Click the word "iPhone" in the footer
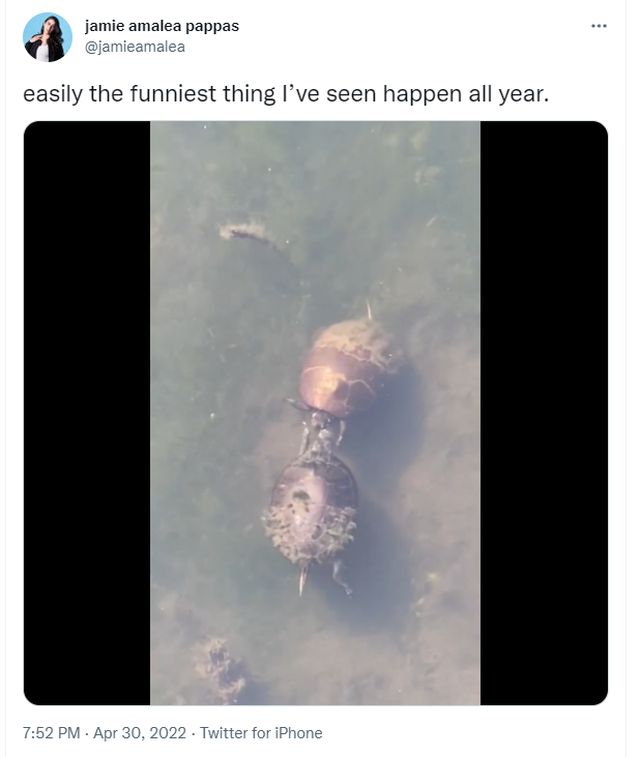The image size is (640, 757). (298, 732)
